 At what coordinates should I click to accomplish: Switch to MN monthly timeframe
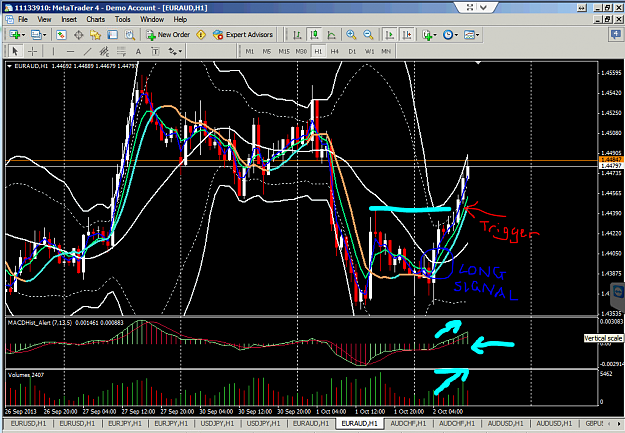[x=386, y=51]
